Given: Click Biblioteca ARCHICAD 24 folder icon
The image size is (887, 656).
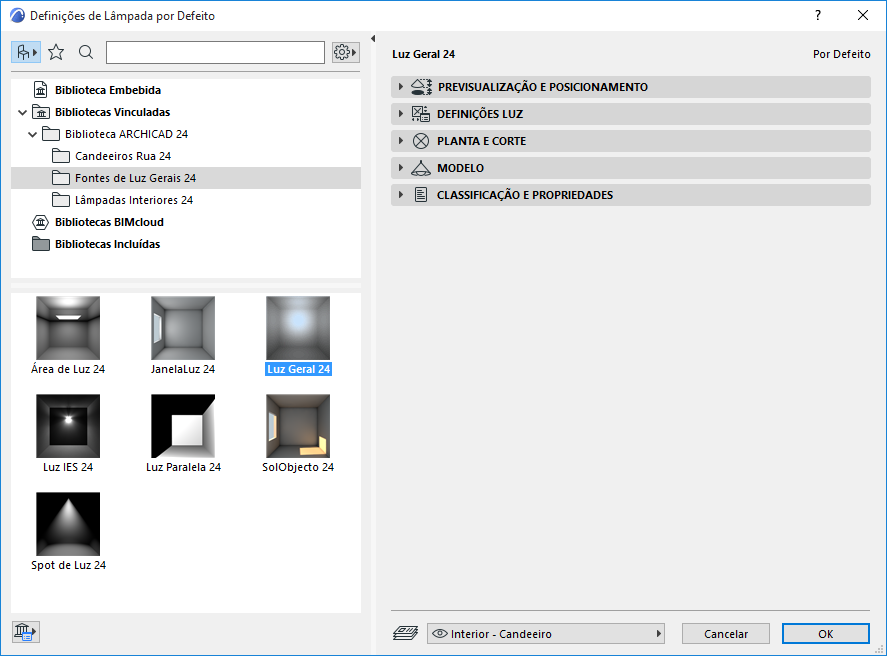Looking at the screenshot, I should click(x=51, y=134).
